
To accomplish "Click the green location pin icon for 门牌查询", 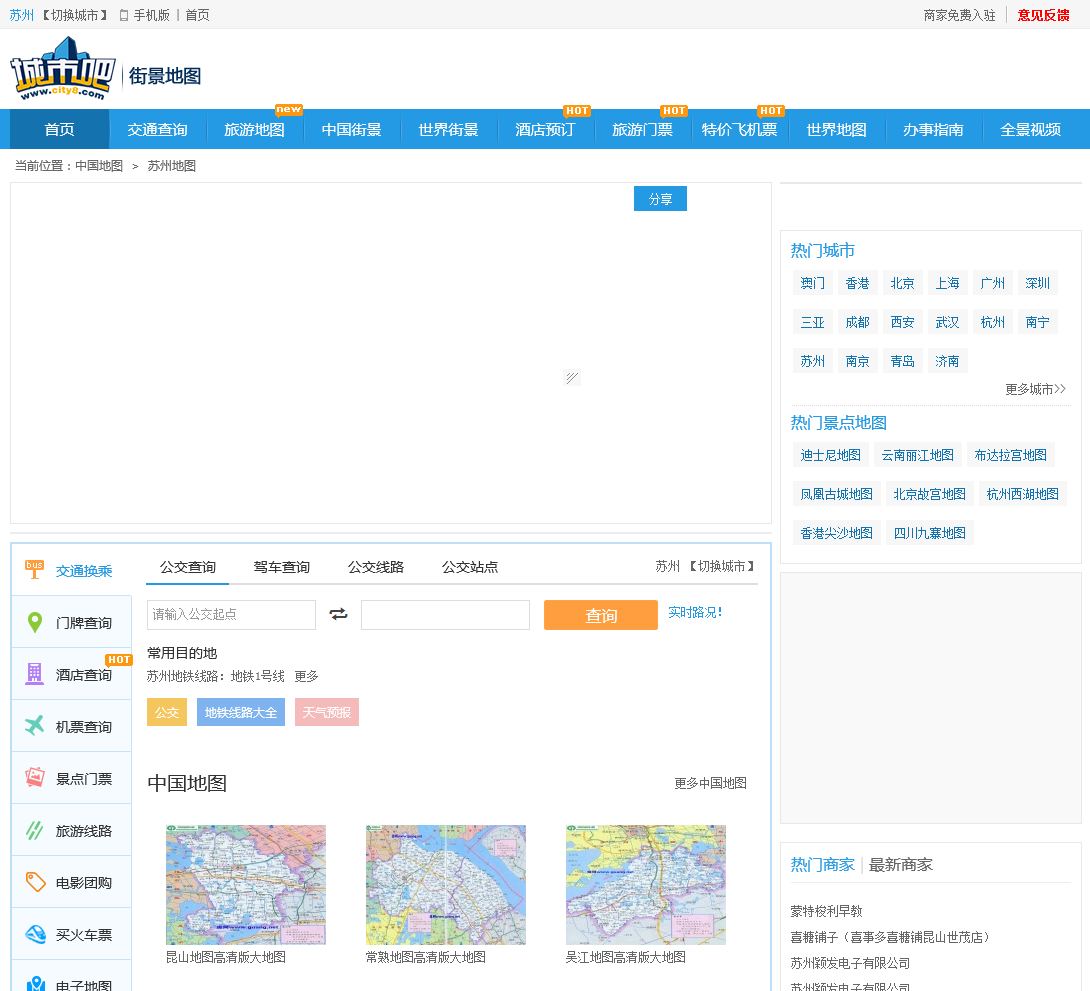I will (x=35, y=622).
